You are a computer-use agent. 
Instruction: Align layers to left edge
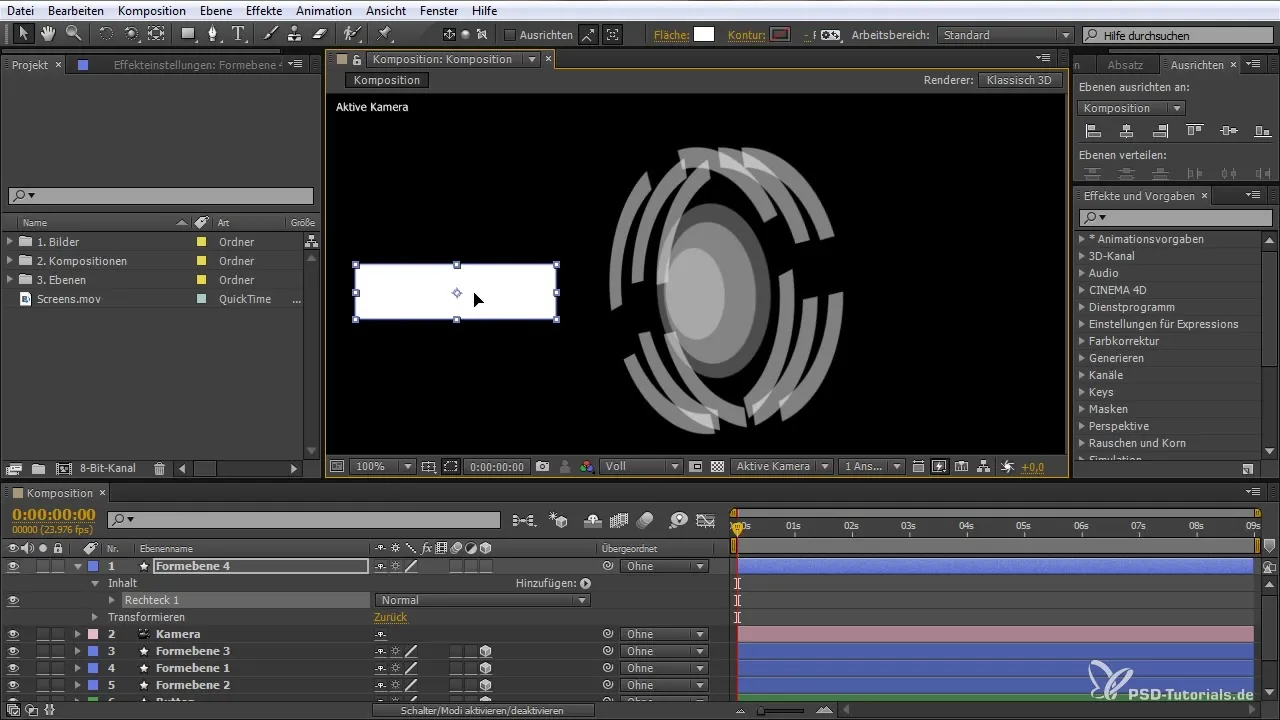pos(1093,131)
